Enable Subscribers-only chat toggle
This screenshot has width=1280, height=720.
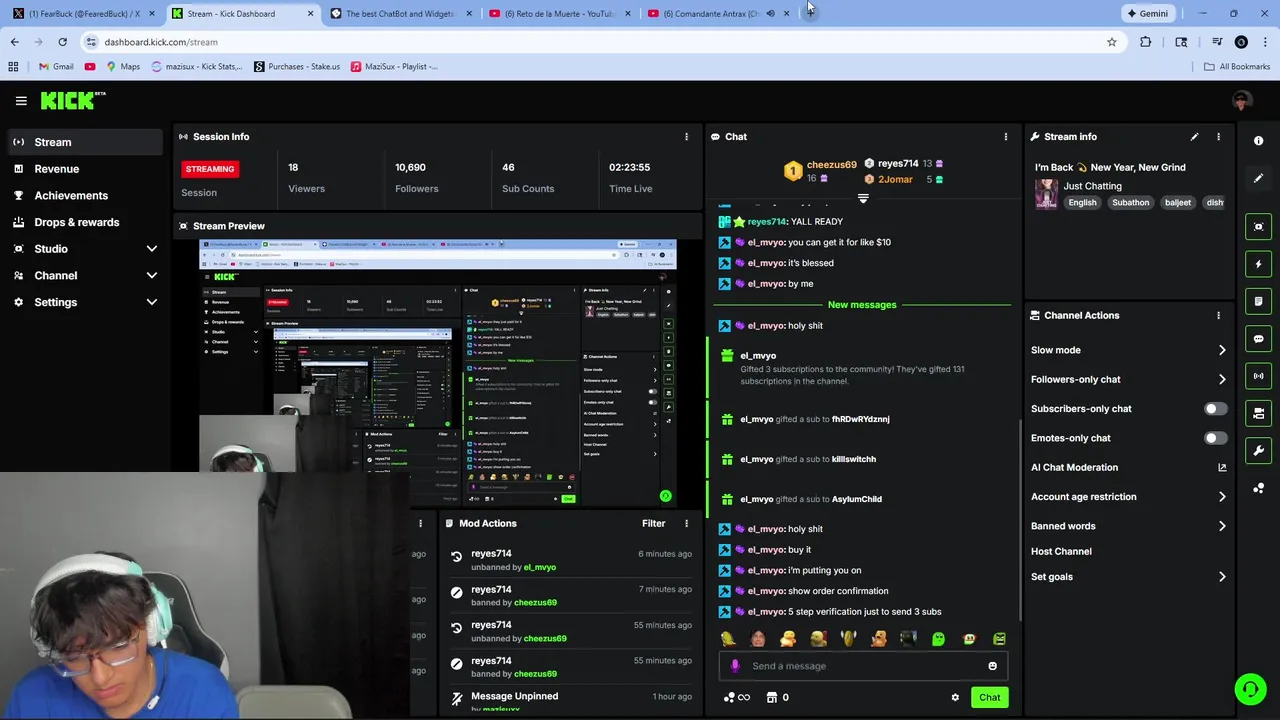click(1214, 409)
